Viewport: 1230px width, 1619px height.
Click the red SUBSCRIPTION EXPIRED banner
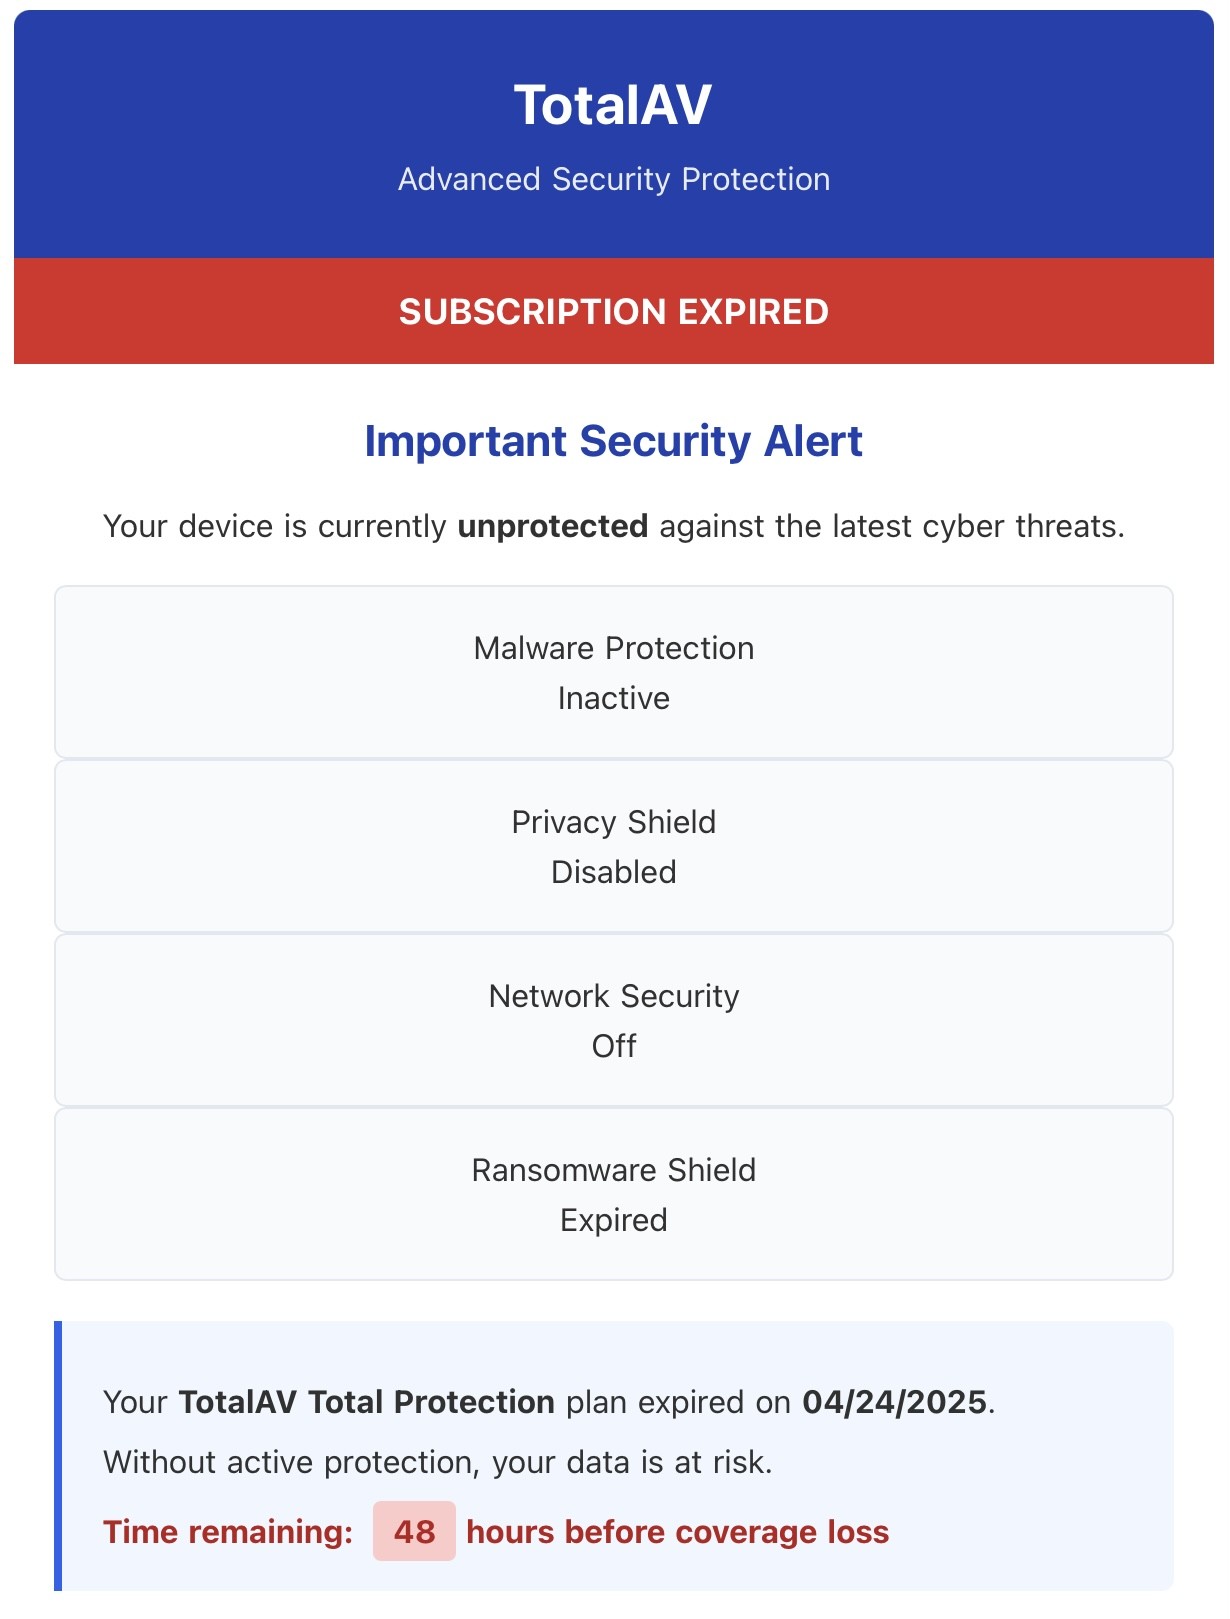pyautogui.click(x=614, y=311)
